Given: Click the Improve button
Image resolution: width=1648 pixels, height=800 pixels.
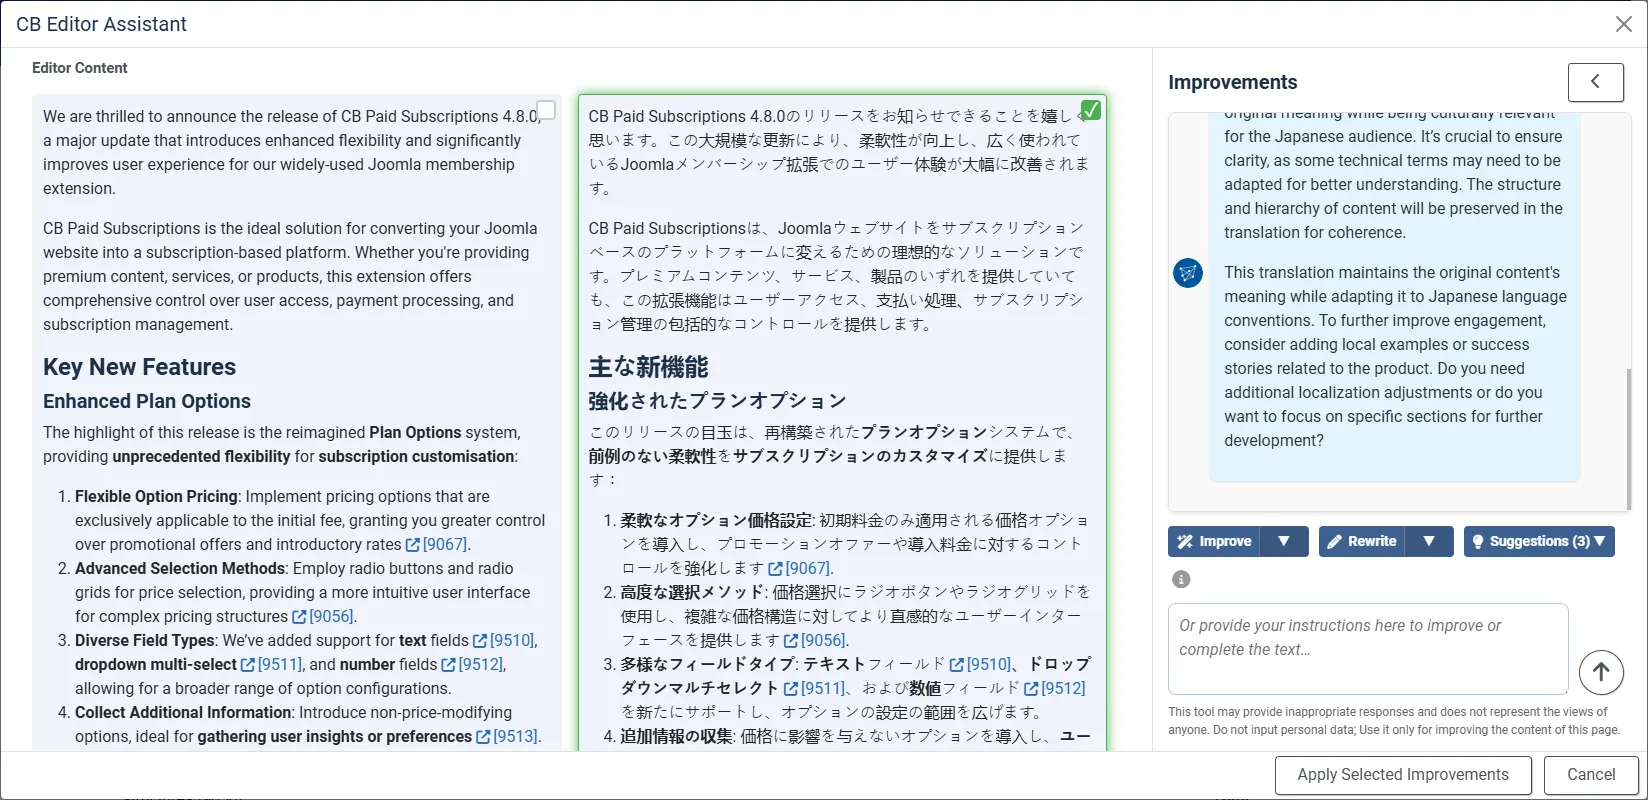Looking at the screenshot, I should [1214, 541].
